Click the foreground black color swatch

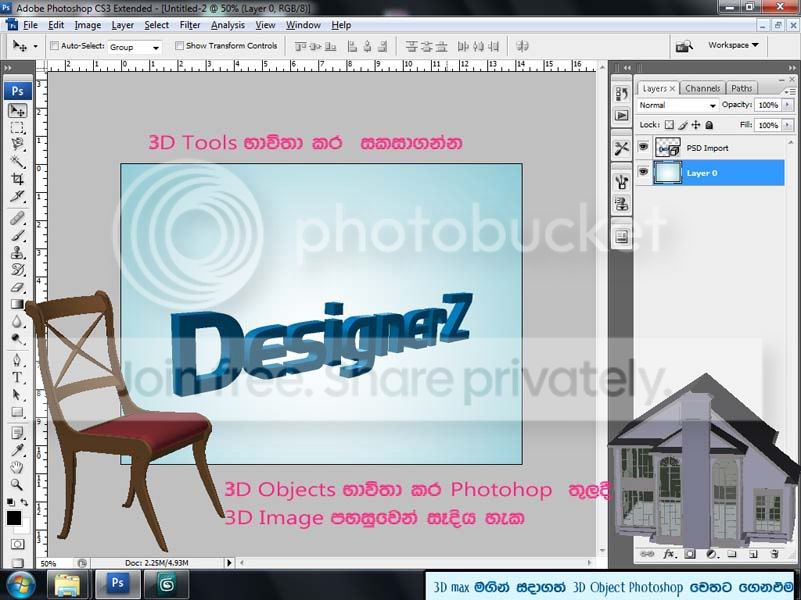click(13, 518)
